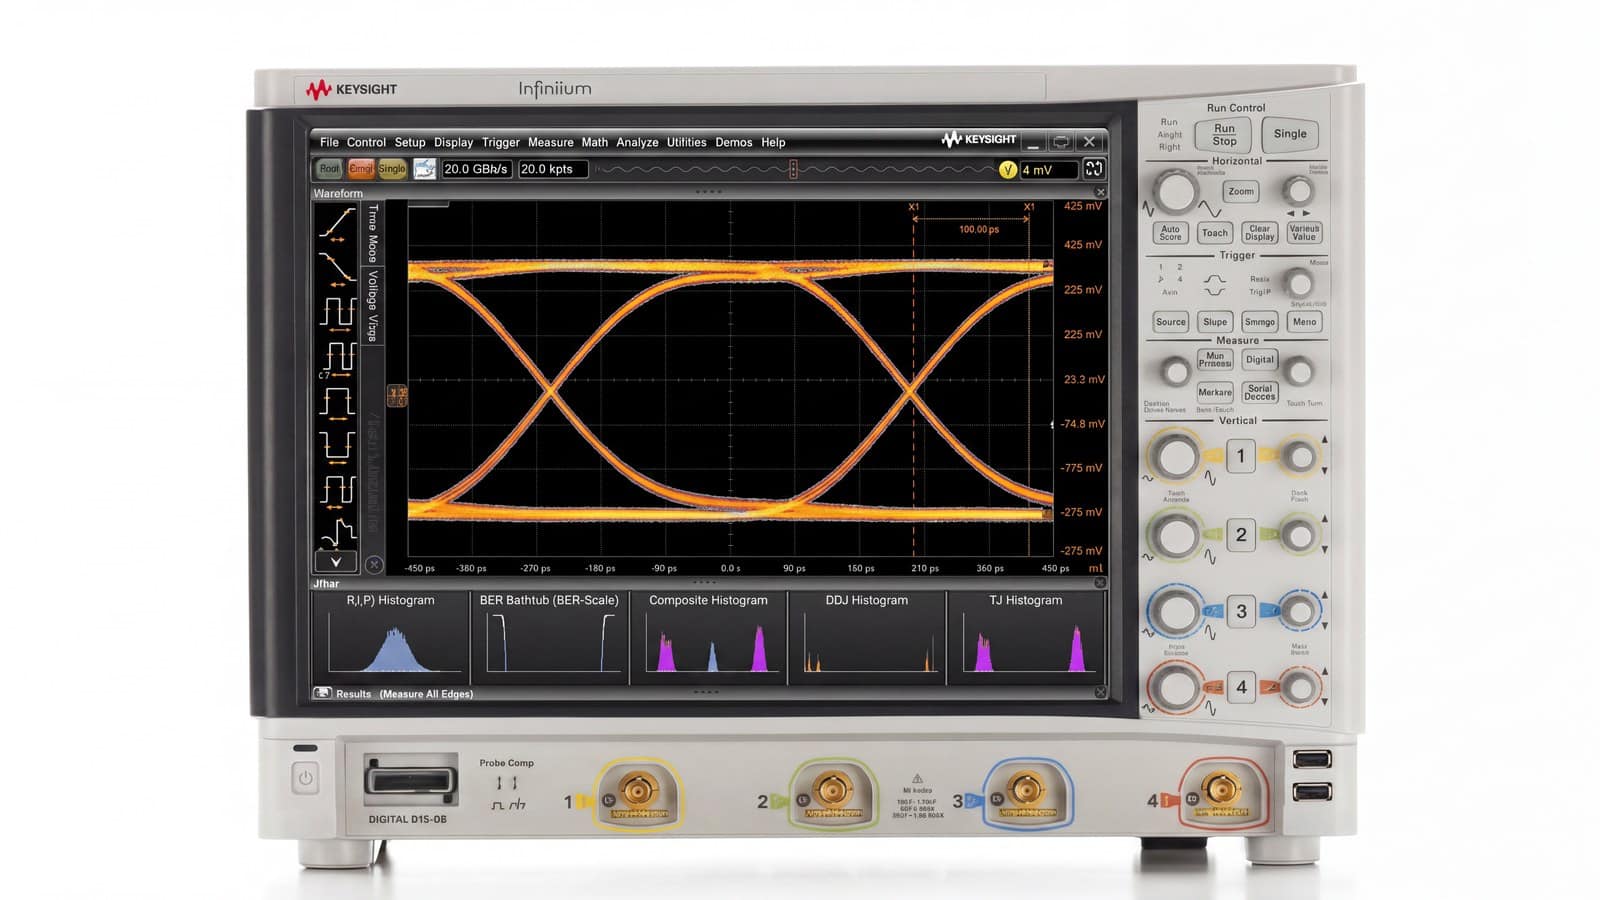1600x900 pixels.
Task: Open the waveform snapshot toolbar icon
Action: [425, 169]
